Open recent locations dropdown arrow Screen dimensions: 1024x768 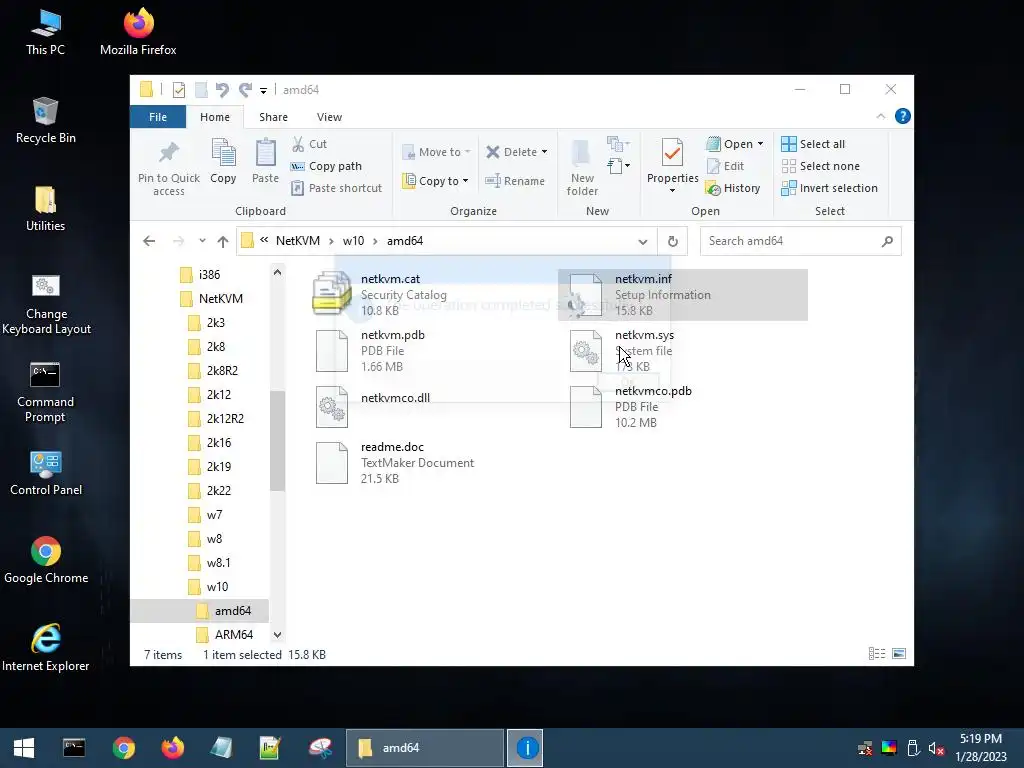[x=202, y=241]
